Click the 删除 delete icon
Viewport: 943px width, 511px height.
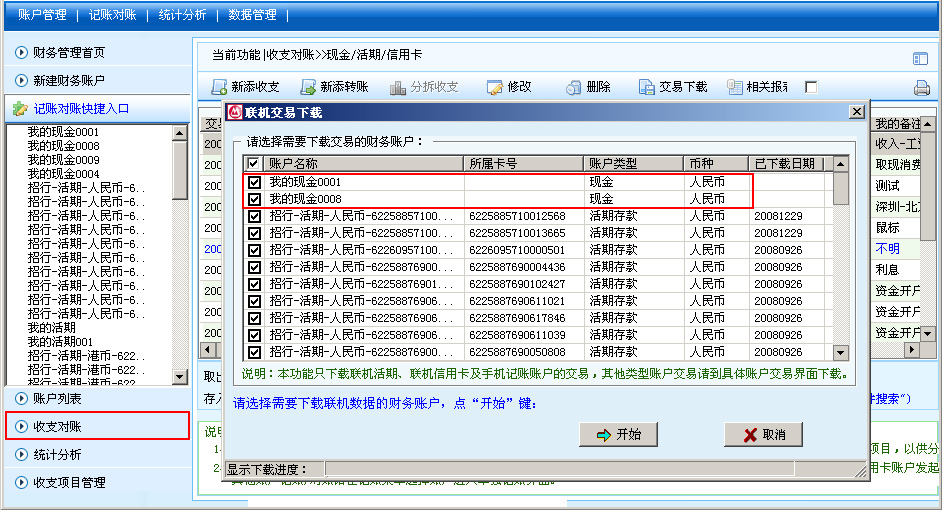coord(573,87)
